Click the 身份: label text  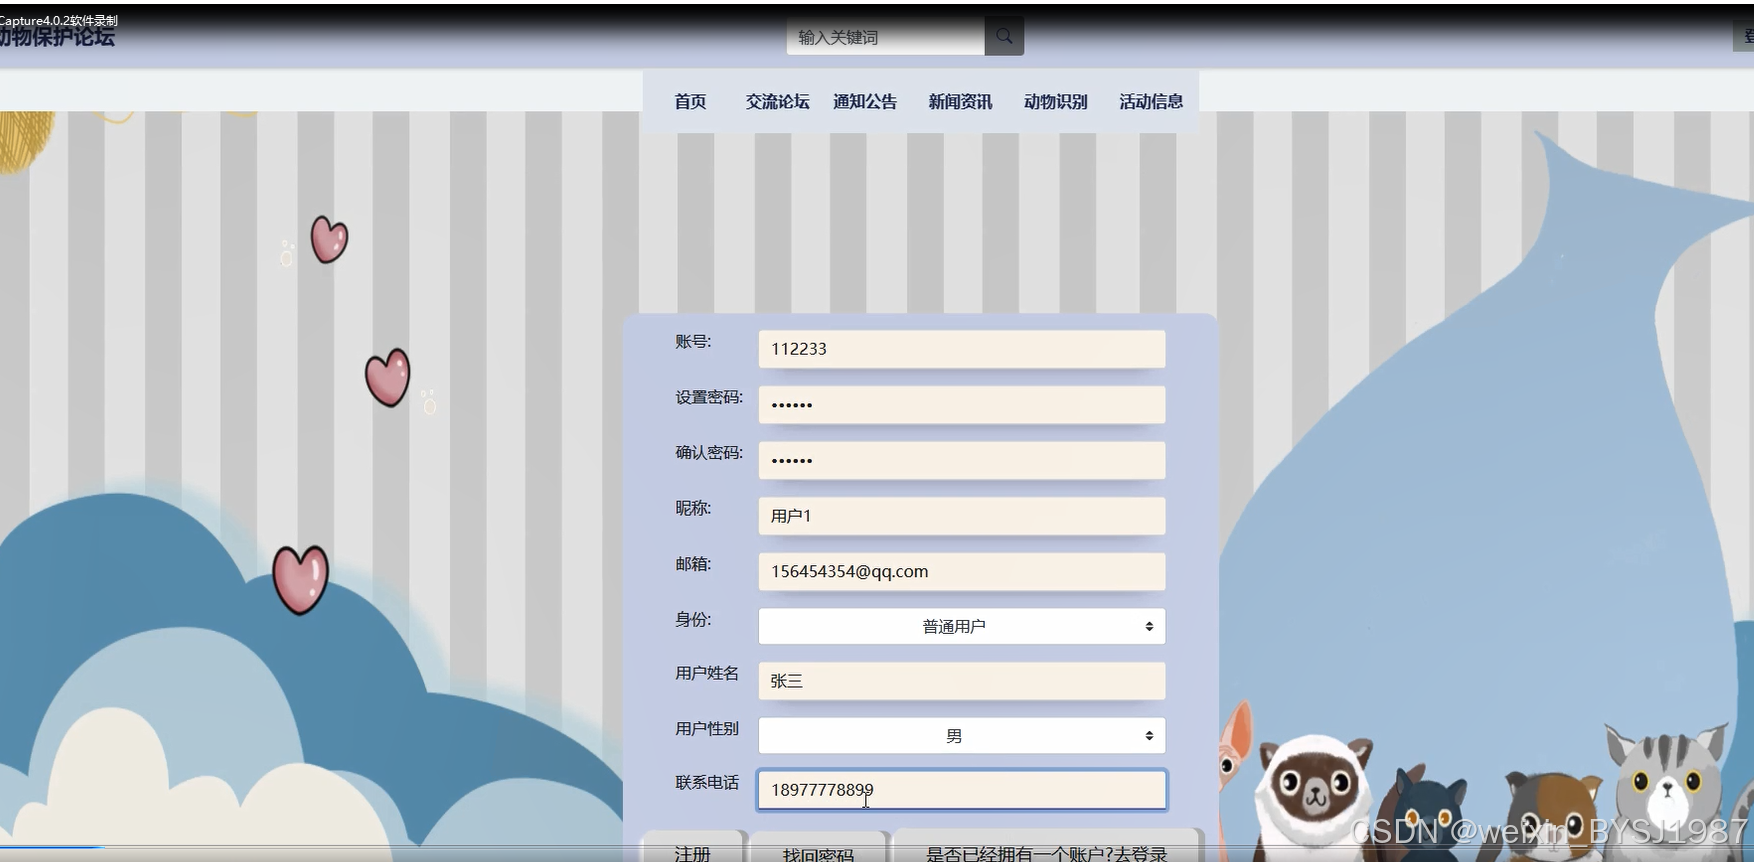click(693, 620)
